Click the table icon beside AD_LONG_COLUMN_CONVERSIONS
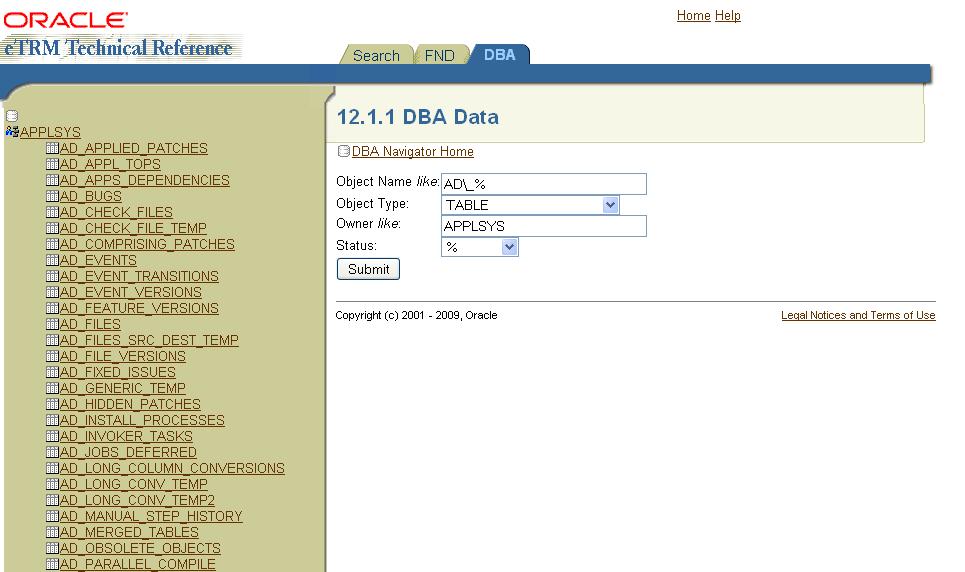Screen dimensions: 965x572 coord(52,468)
